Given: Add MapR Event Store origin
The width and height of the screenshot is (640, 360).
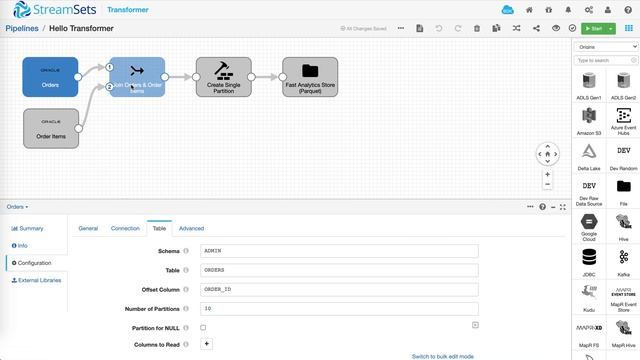Looking at the screenshot, I should tap(623, 298).
